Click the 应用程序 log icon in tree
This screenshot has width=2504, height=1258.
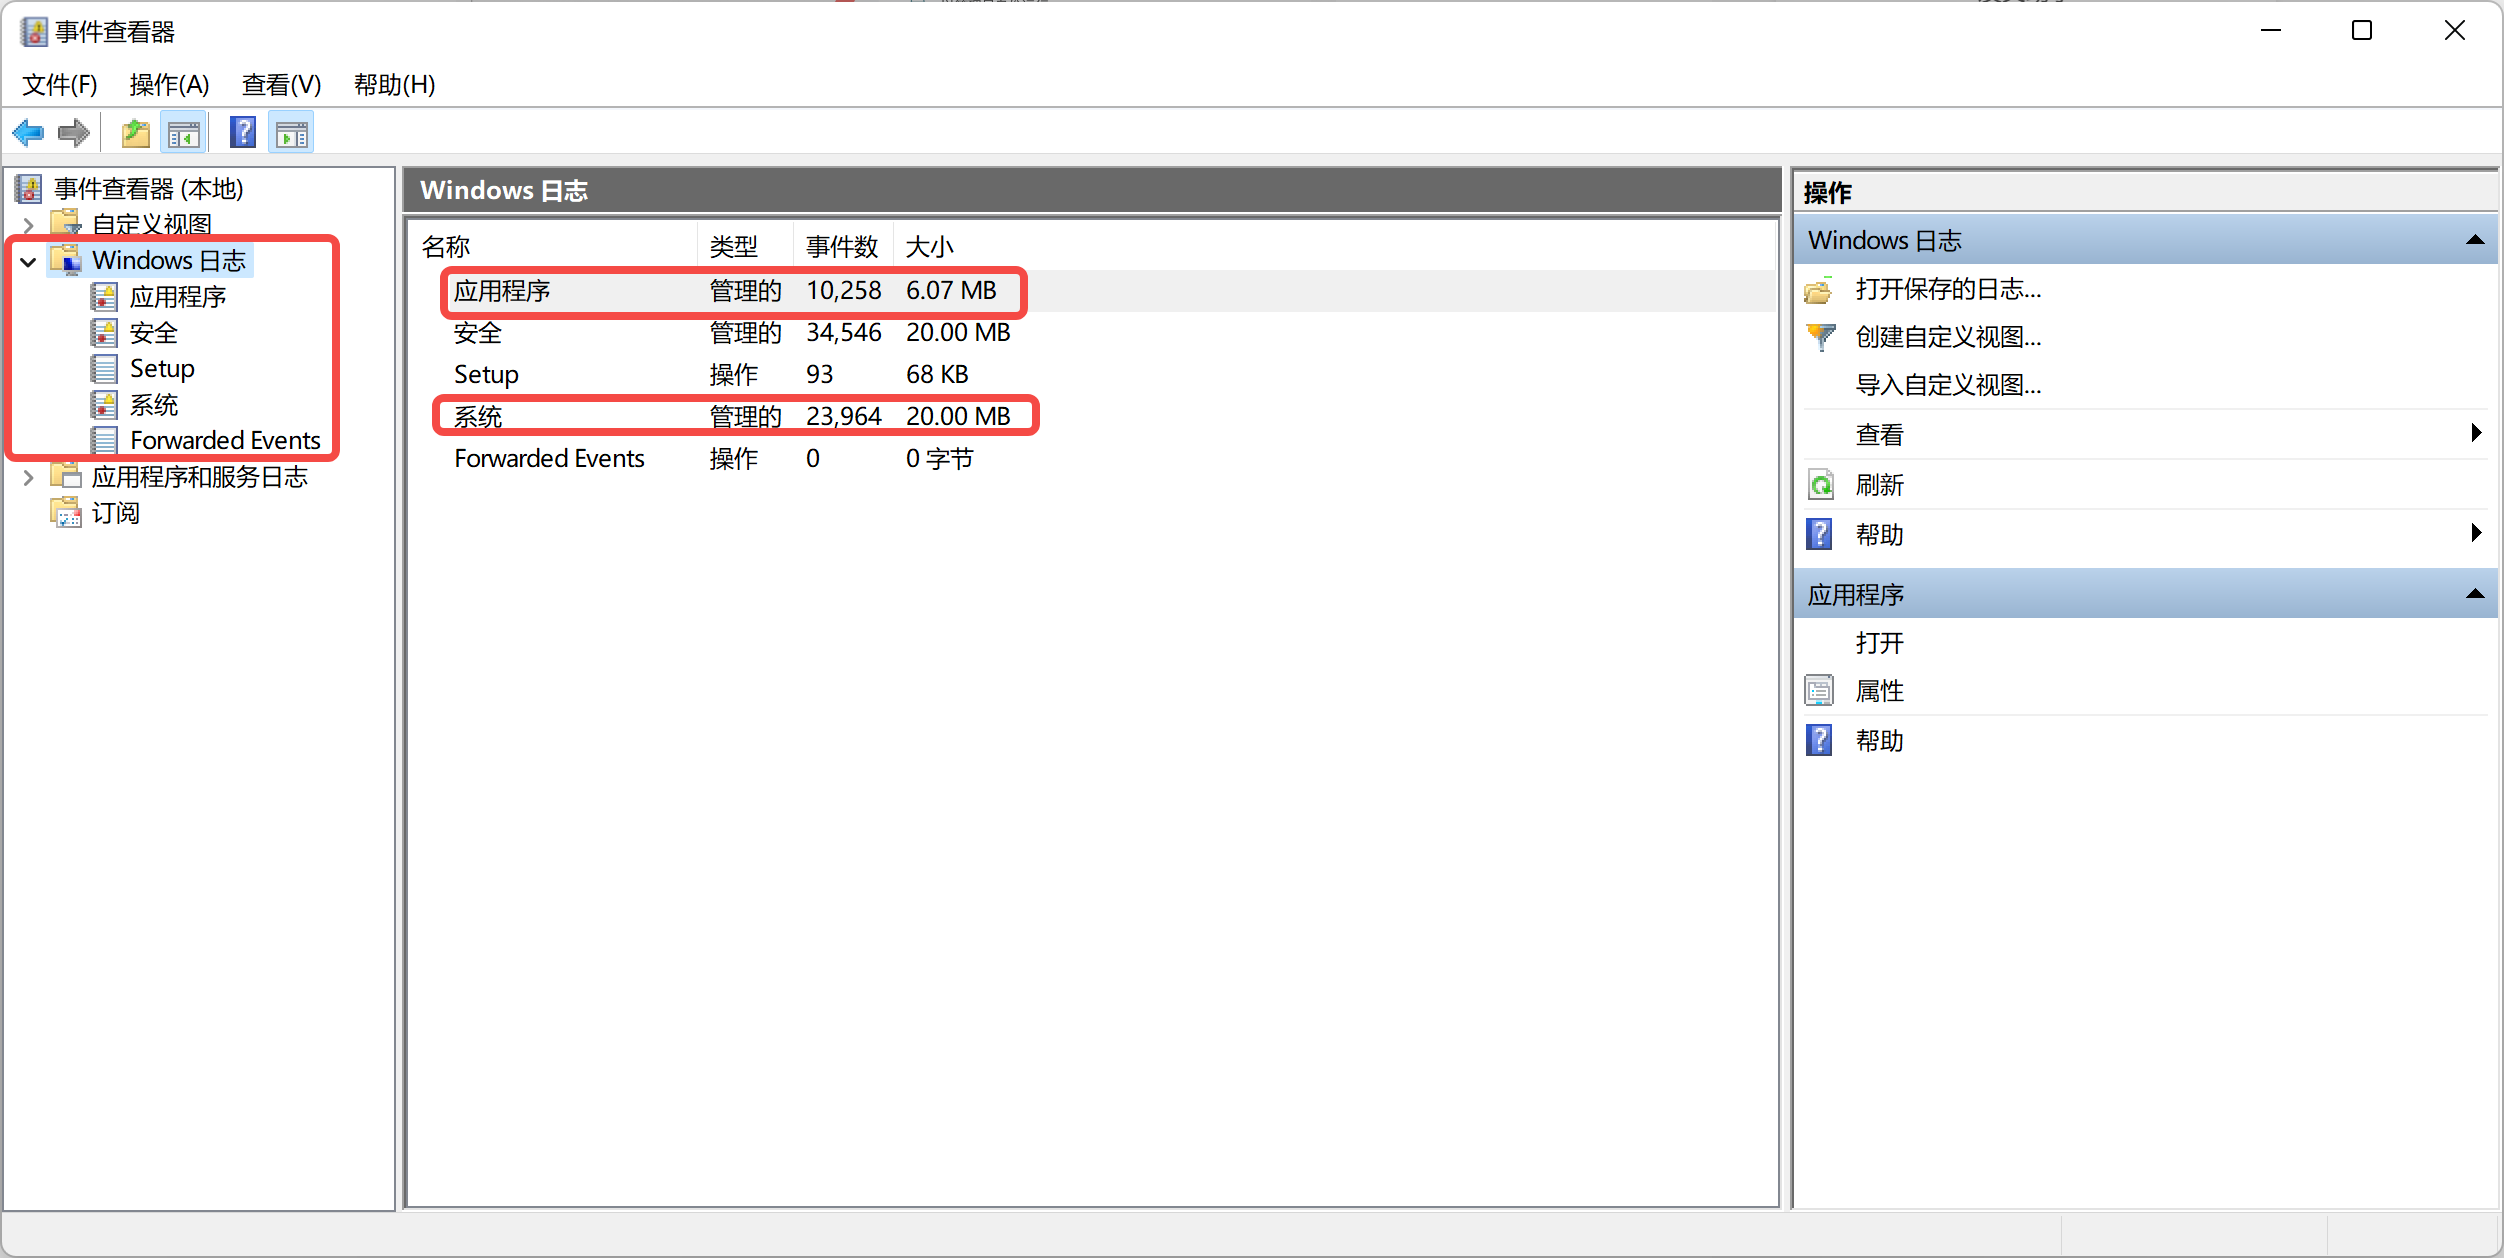(x=104, y=296)
